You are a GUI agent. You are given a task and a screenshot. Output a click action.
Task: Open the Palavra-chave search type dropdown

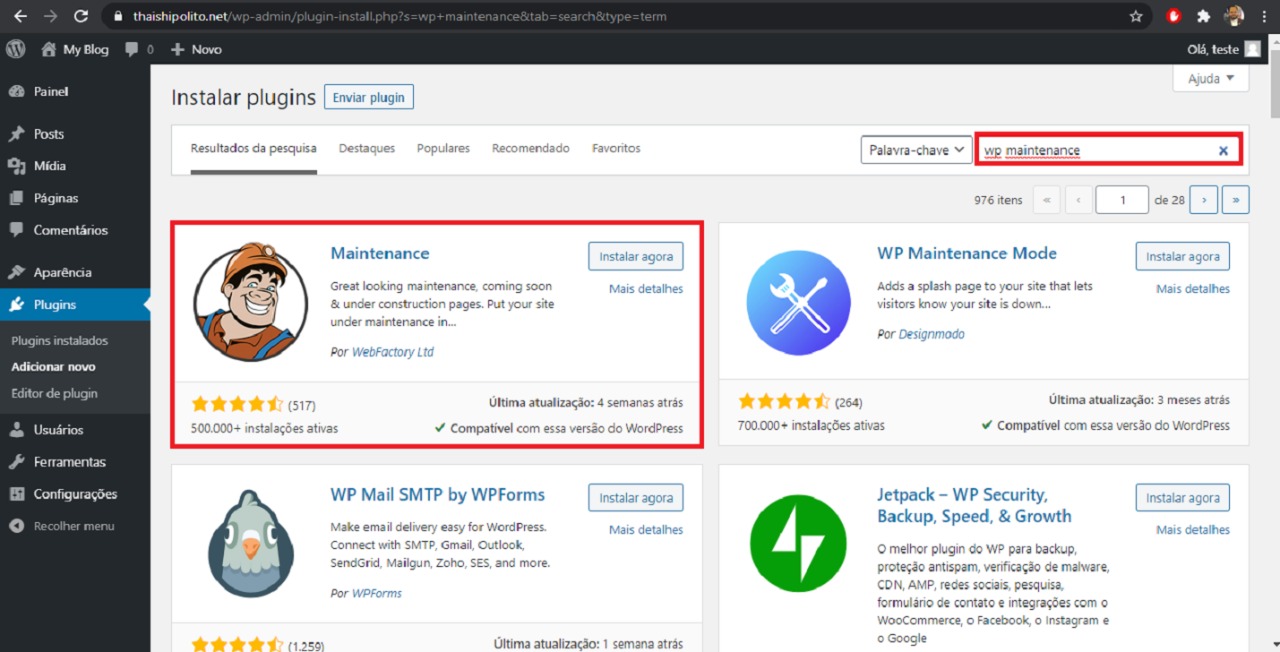917,150
